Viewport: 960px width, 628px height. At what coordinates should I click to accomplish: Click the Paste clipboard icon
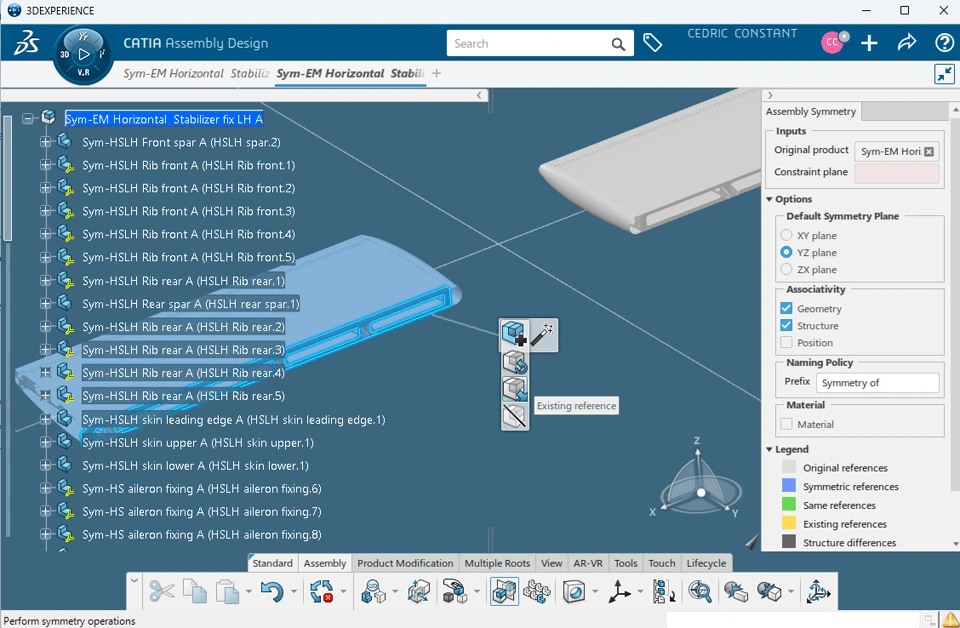tap(227, 592)
